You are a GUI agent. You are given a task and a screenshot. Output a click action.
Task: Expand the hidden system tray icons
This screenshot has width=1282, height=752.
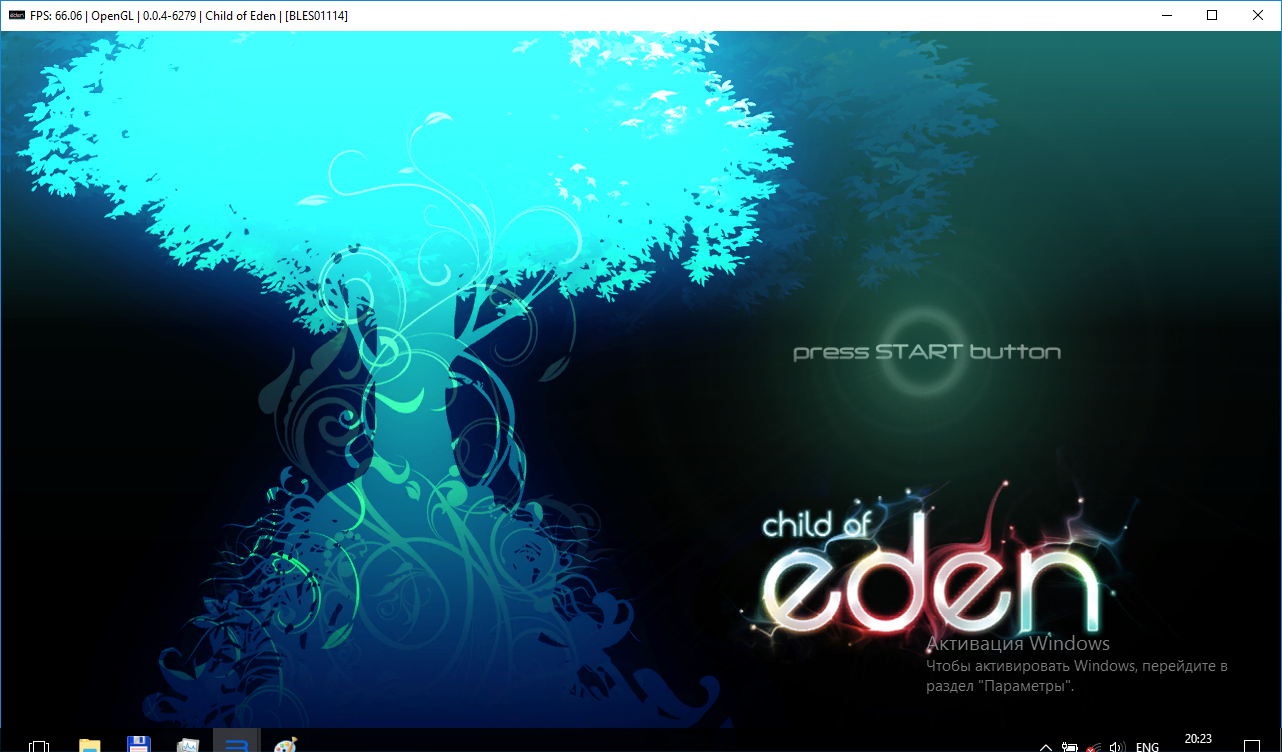[1046, 746]
